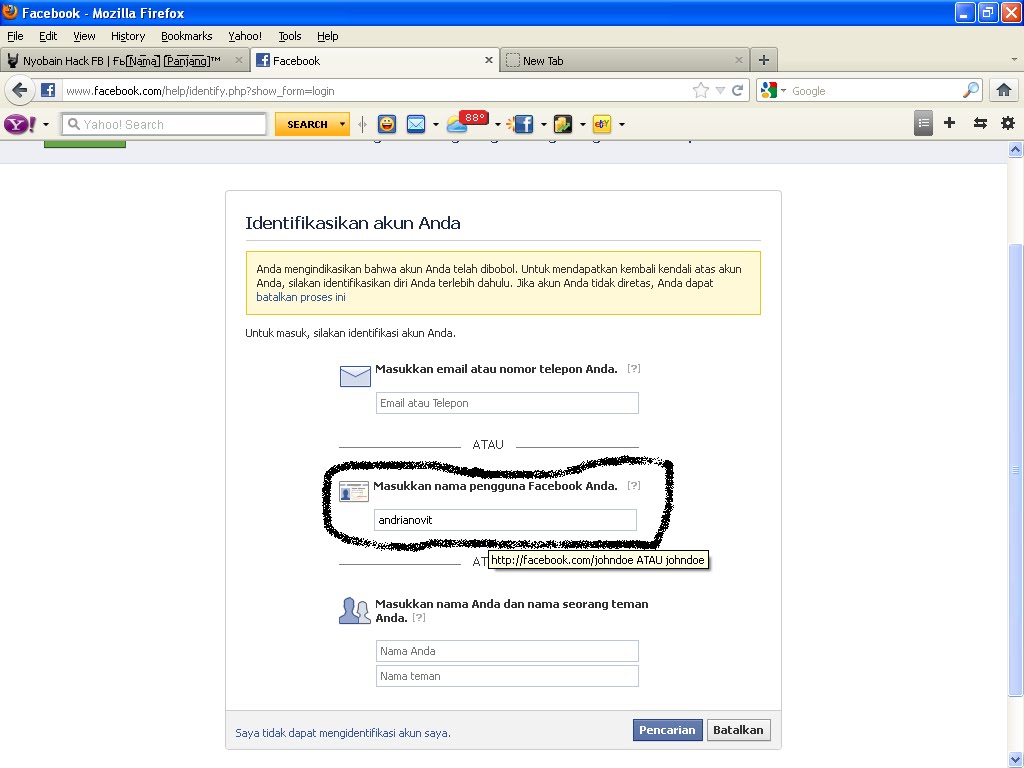Expand the mail icon dropdown arrow
Image resolution: width=1024 pixels, height=768 pixels.
pyautogui.click(x=436, y=124)
